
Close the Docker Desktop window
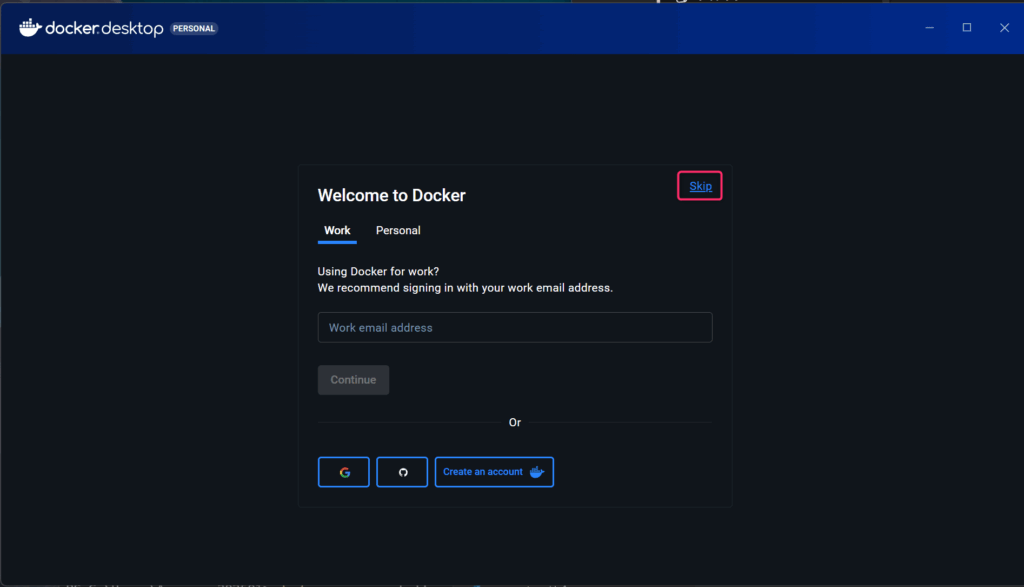pos(1004,28)
